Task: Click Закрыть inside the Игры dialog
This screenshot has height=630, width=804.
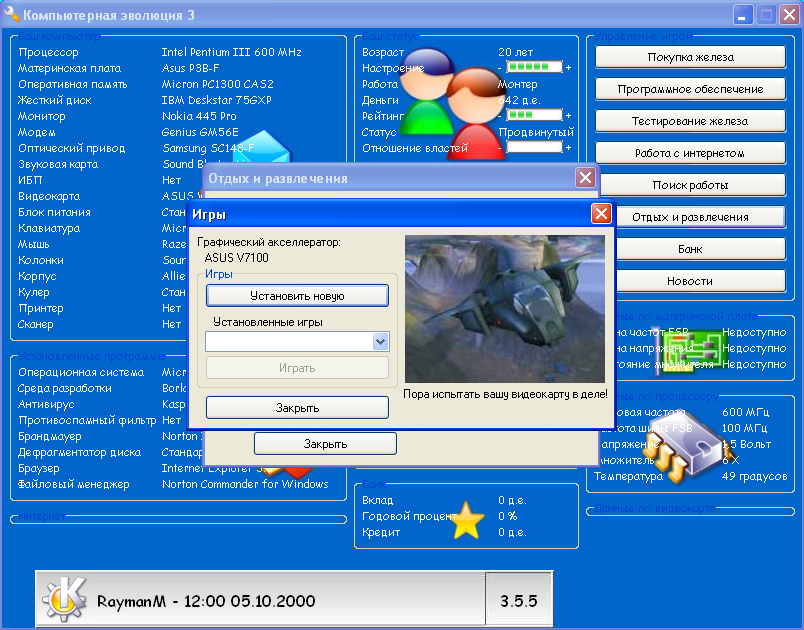Action: coord(297,408)
